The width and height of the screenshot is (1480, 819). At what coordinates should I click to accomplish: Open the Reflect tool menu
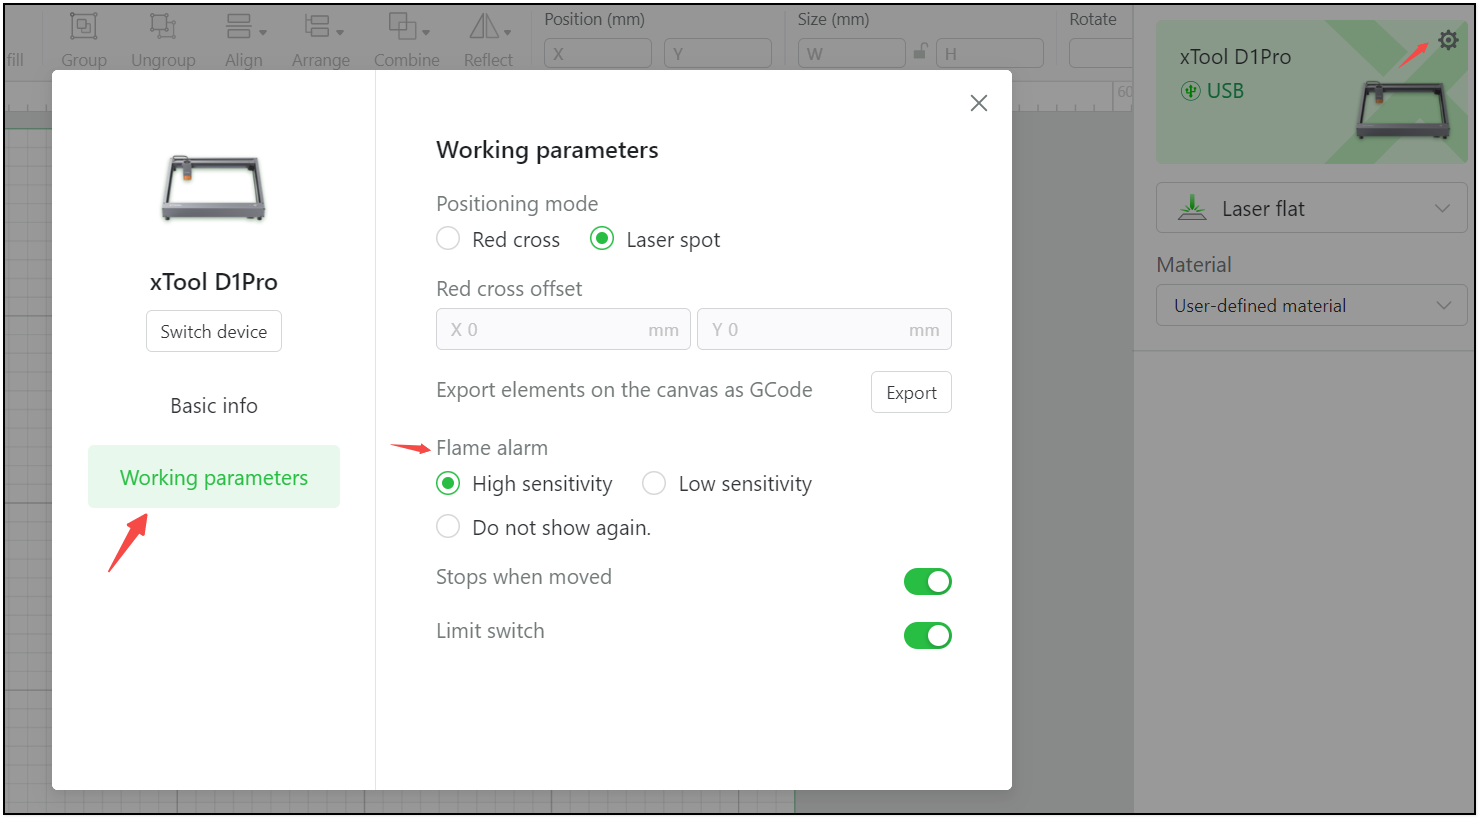coord(489,27)
